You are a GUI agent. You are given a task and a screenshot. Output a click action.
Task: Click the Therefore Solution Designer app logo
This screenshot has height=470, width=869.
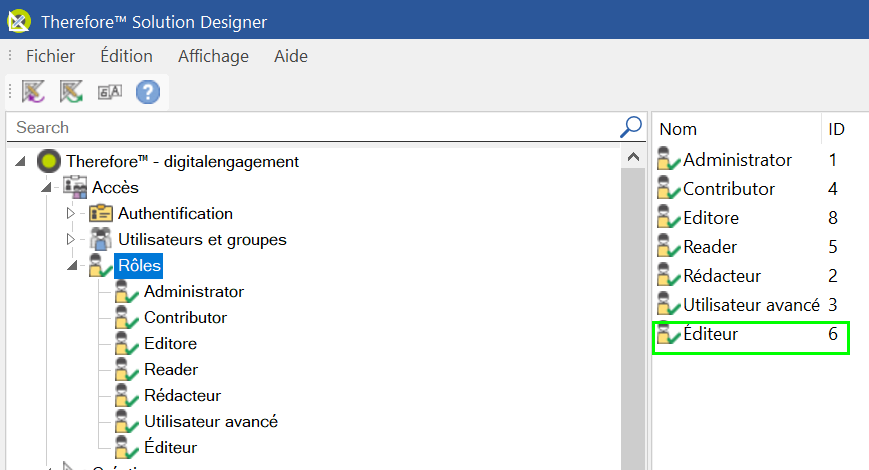[x=18, y=22]
